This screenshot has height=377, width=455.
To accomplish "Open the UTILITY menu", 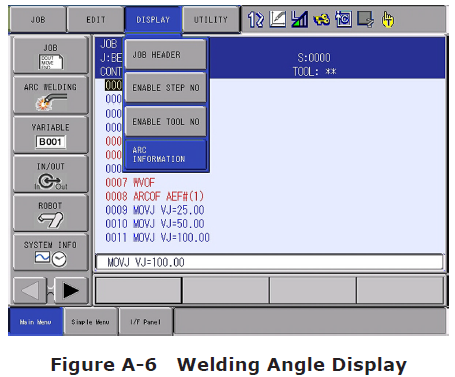I will (211, 20).
